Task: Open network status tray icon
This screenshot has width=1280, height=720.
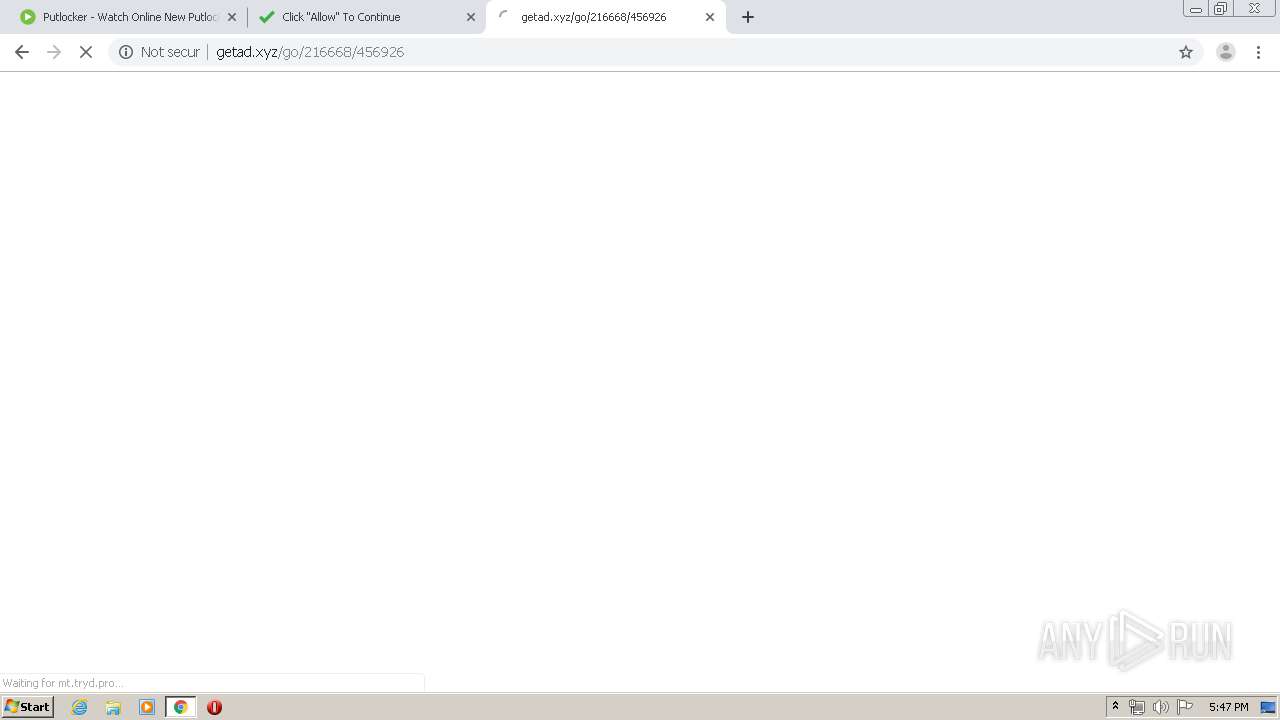Action: pyautogui.click(x=1137, y=707)
